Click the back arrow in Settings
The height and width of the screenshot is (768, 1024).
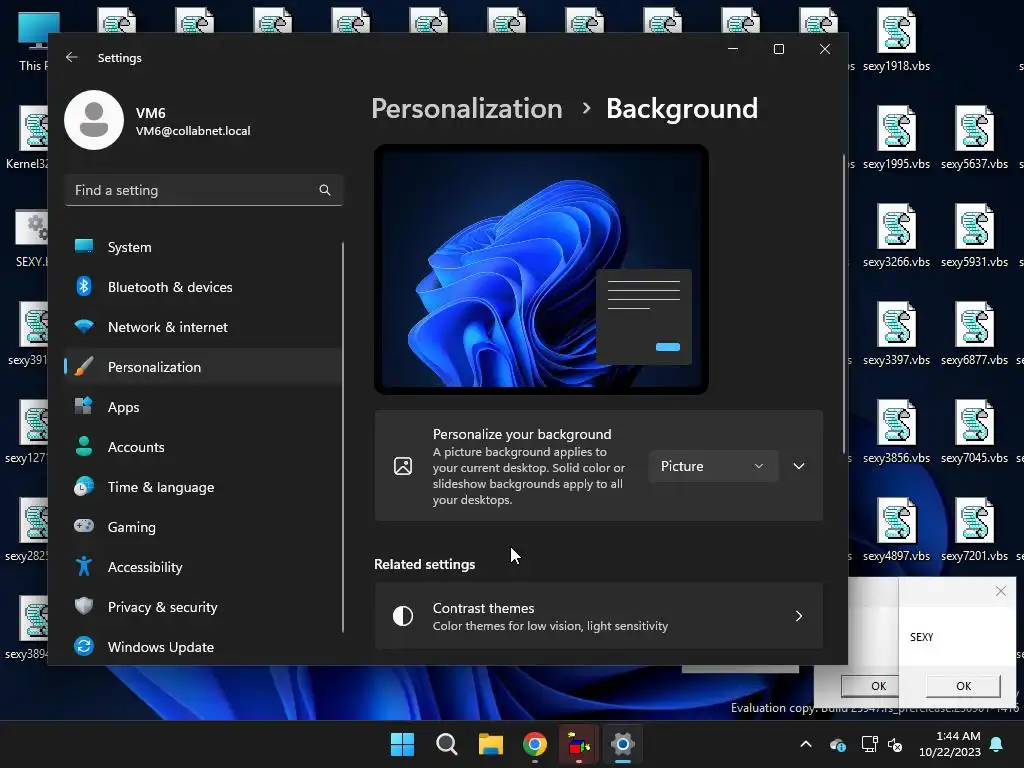coord(72,57)
